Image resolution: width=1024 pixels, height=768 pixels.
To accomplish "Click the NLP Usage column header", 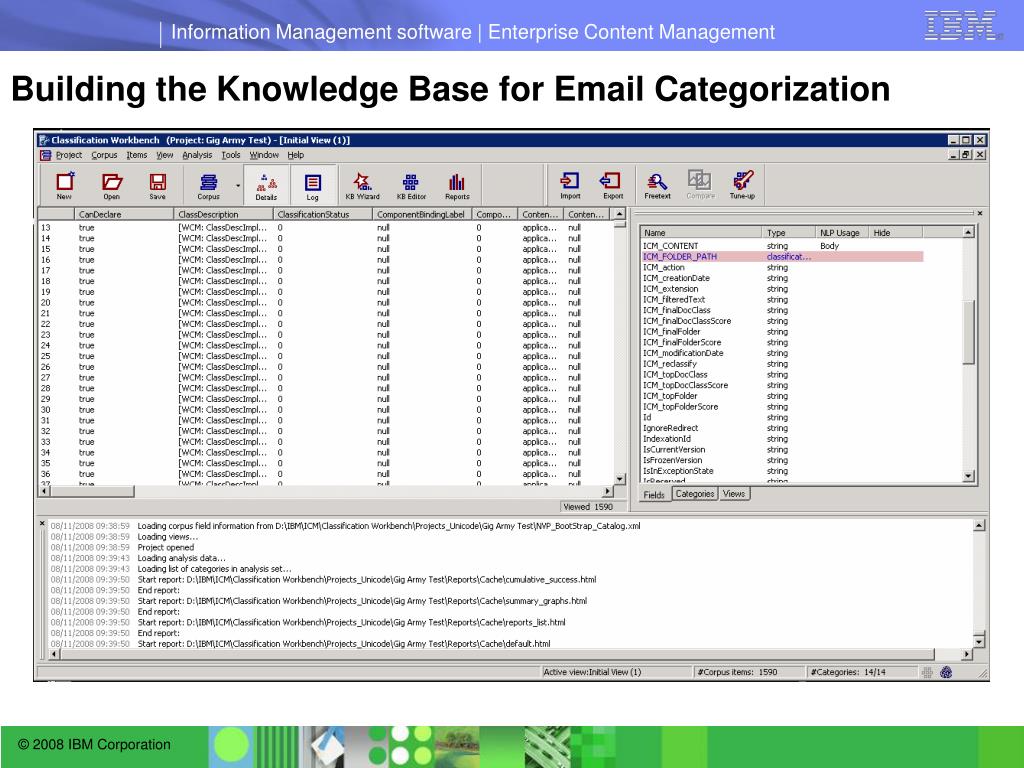I will pos(842,232).
